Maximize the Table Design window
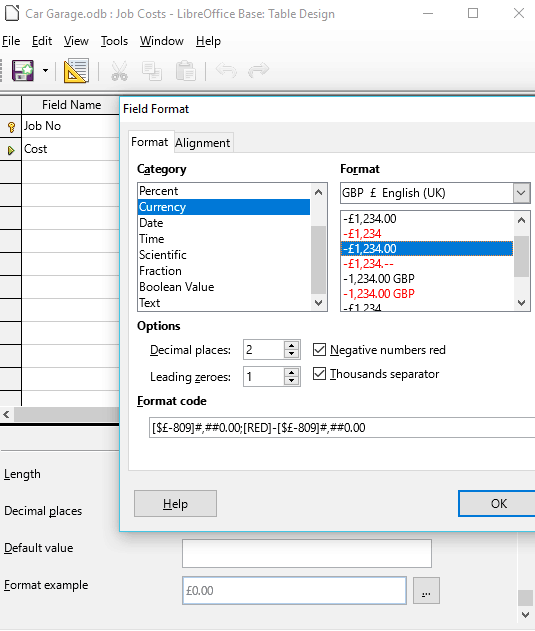Viewport: 535px width, 631px height. pyautogui.click(x=473, y=13)
